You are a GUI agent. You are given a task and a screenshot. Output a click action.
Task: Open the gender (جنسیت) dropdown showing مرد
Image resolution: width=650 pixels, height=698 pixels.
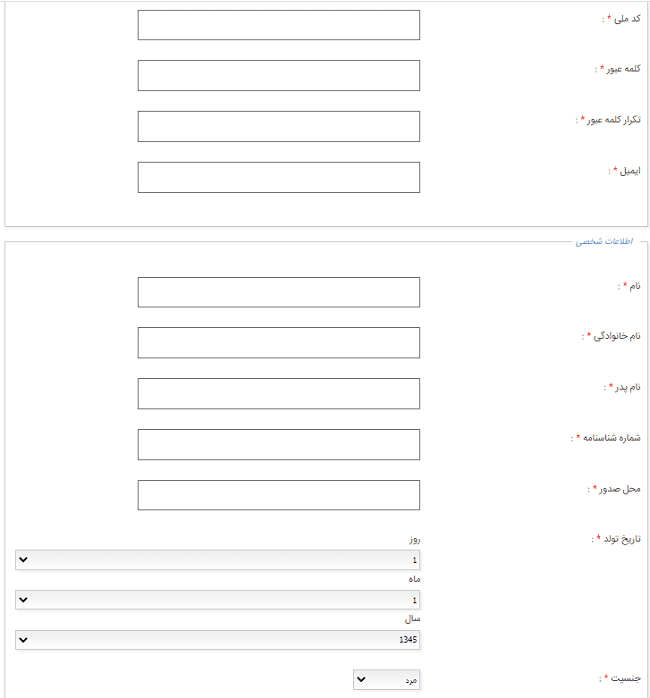[386, 680]
